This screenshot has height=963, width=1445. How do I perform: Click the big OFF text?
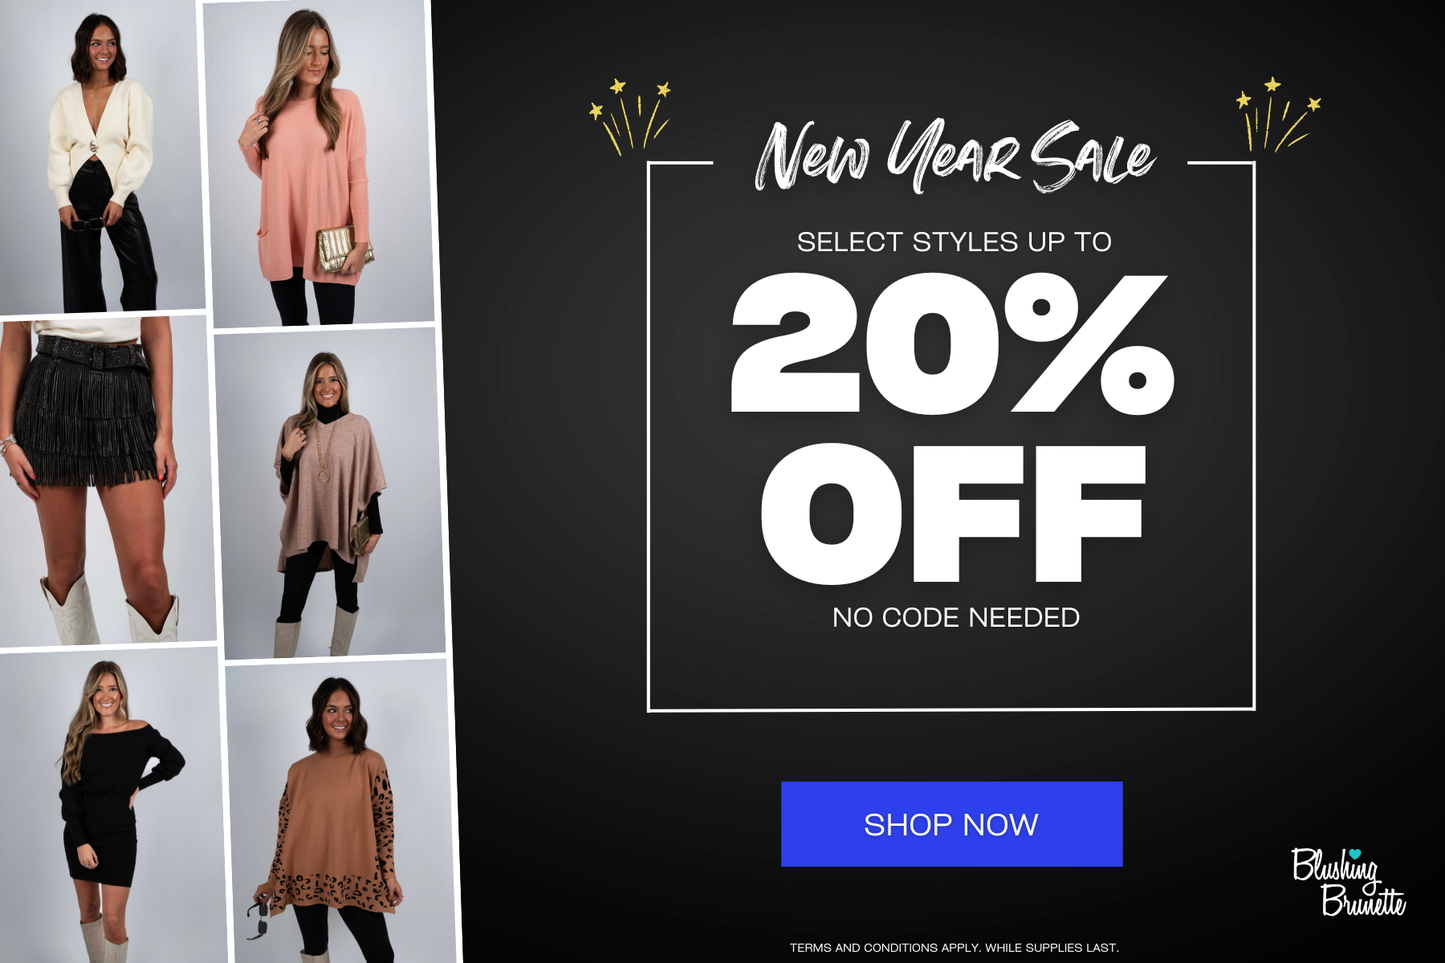pyautogui.click(x=952, y=514)
